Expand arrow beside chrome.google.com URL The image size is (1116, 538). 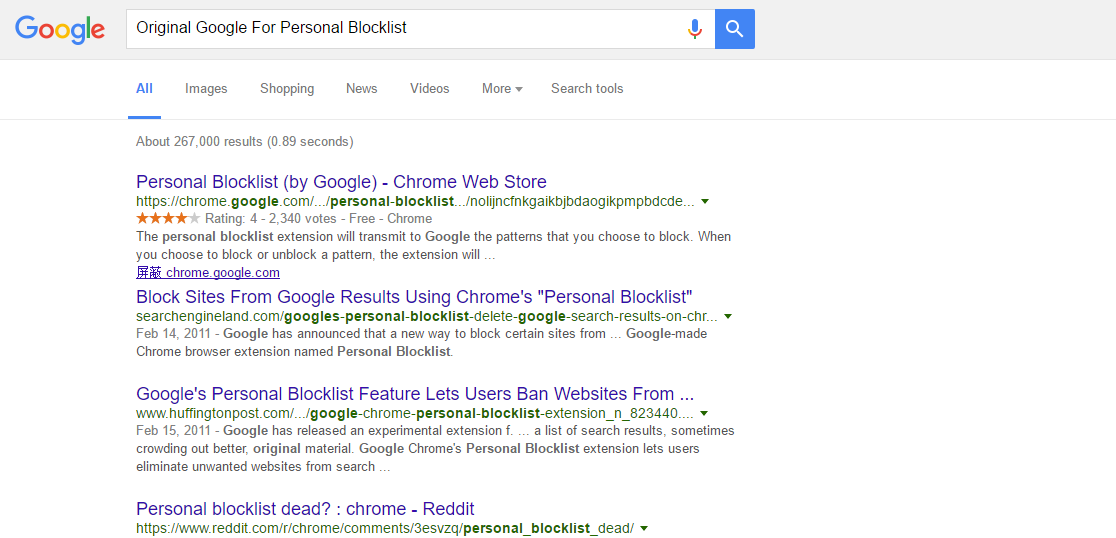click(x=705, y=201)
